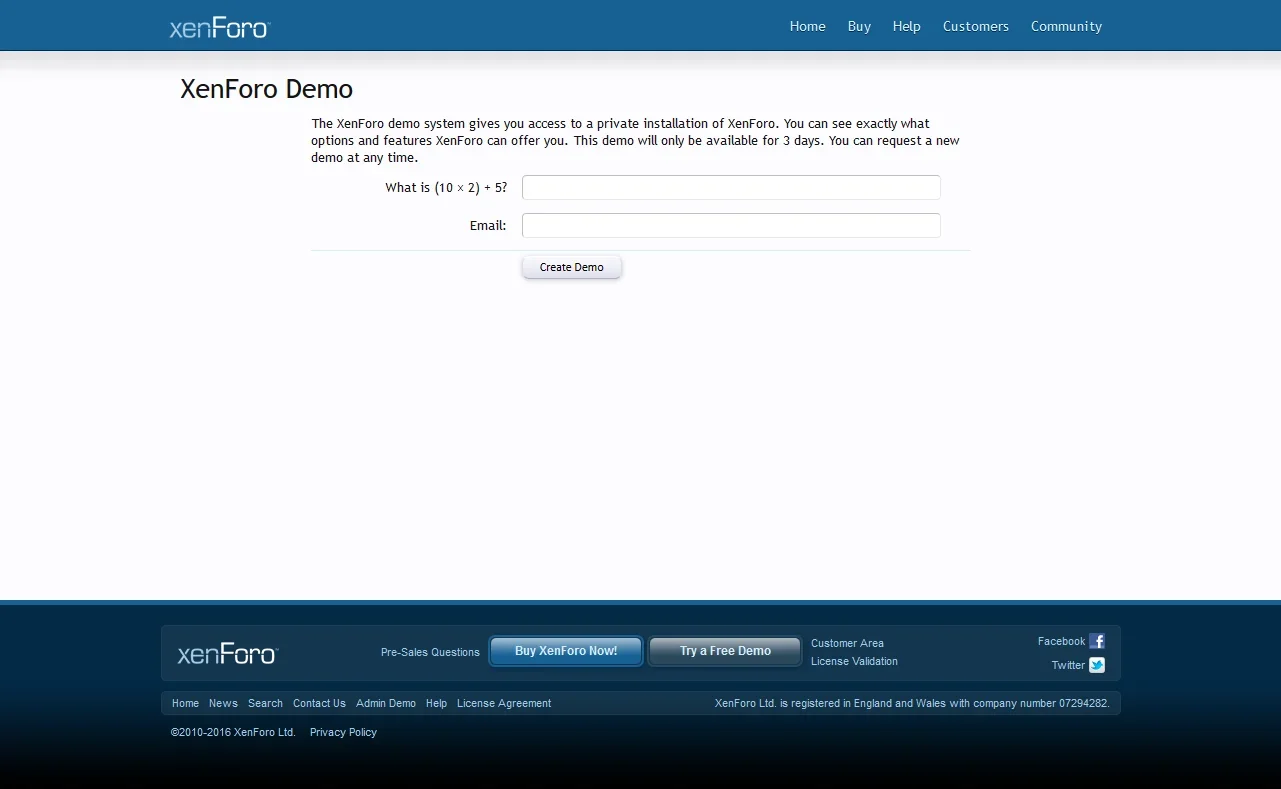Click the Create Demo button
The width and height of the screenshot is (1281, 789).
[572, 267]
